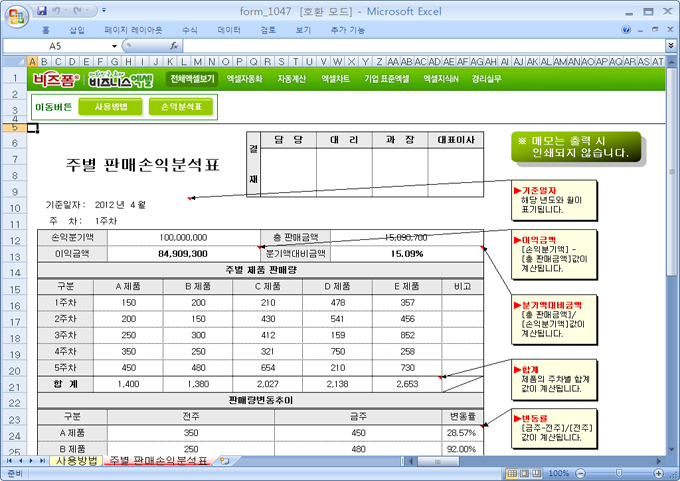Click the 엑셀차트 menu link
Image resolution: width=680 pixels, height=481 pixels.
click(x=335, y=78)
